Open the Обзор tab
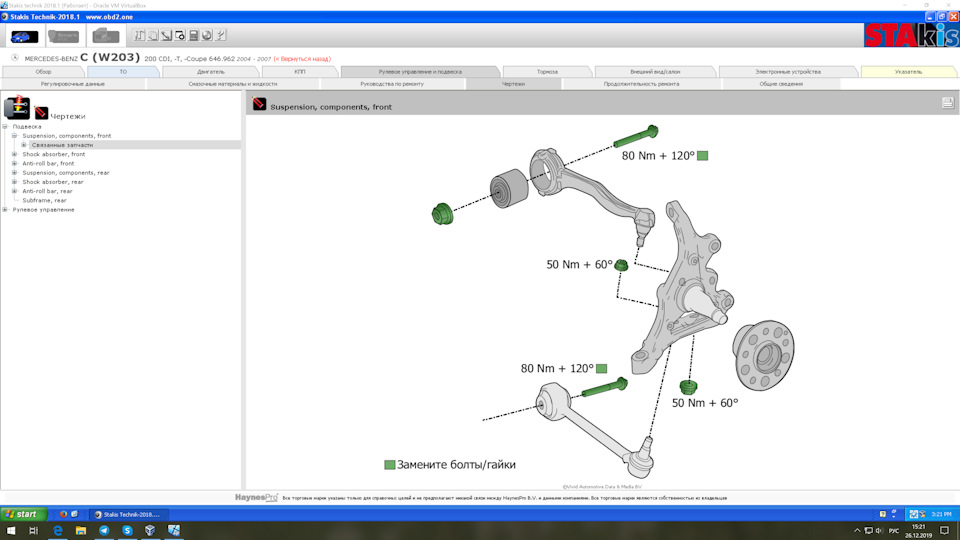 tap(43, 72)
